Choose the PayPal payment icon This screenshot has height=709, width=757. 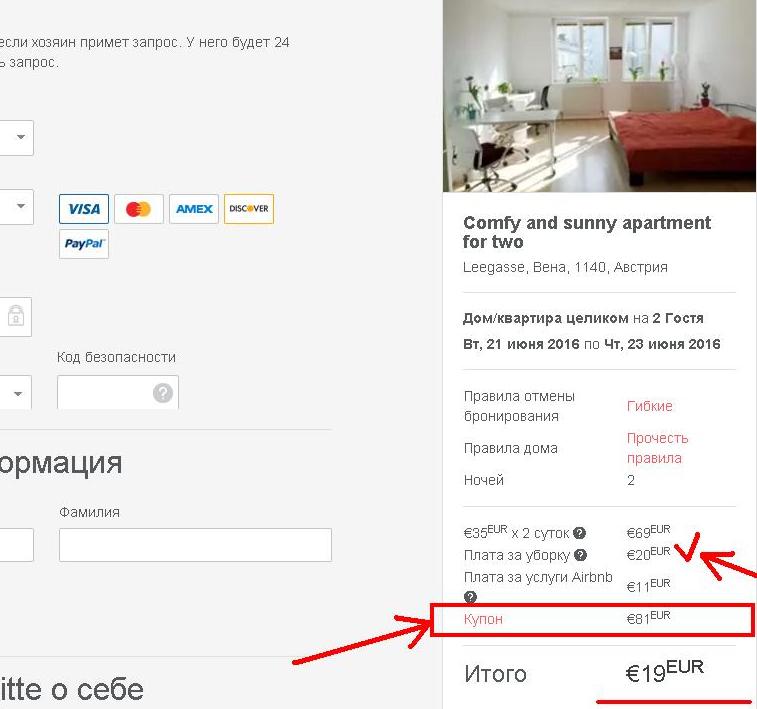click(84, 244)
